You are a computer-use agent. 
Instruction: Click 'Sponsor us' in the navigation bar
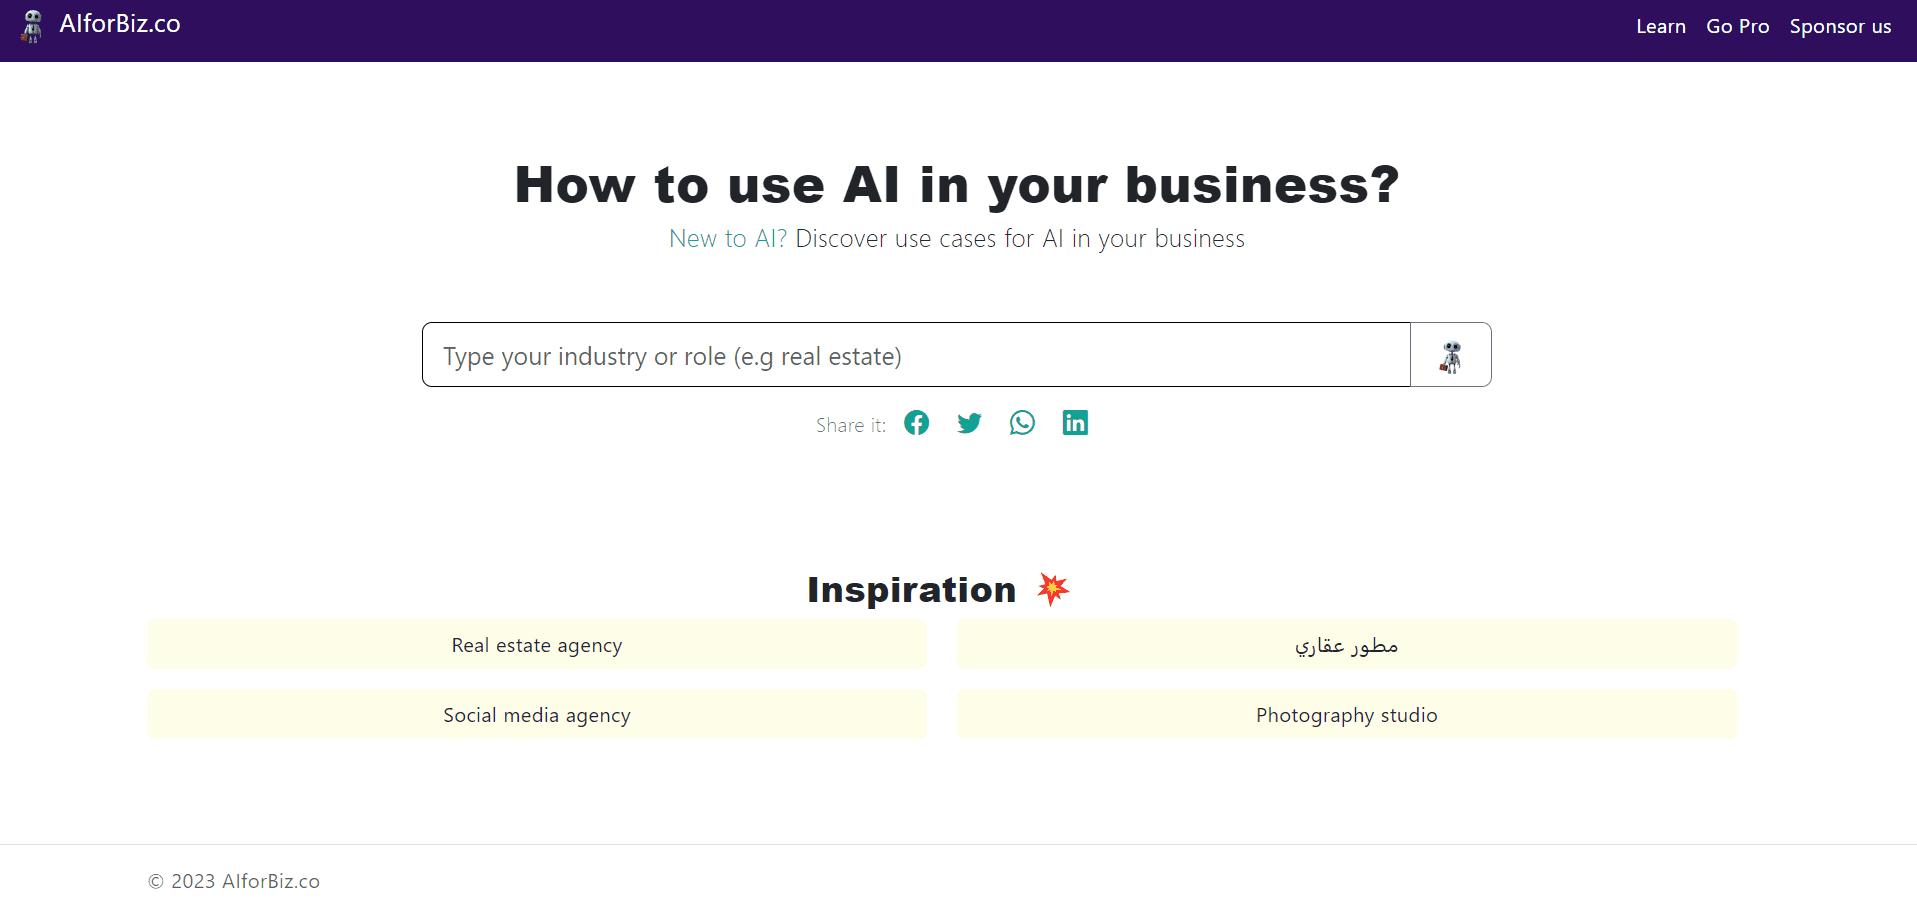coord(1840,26)
